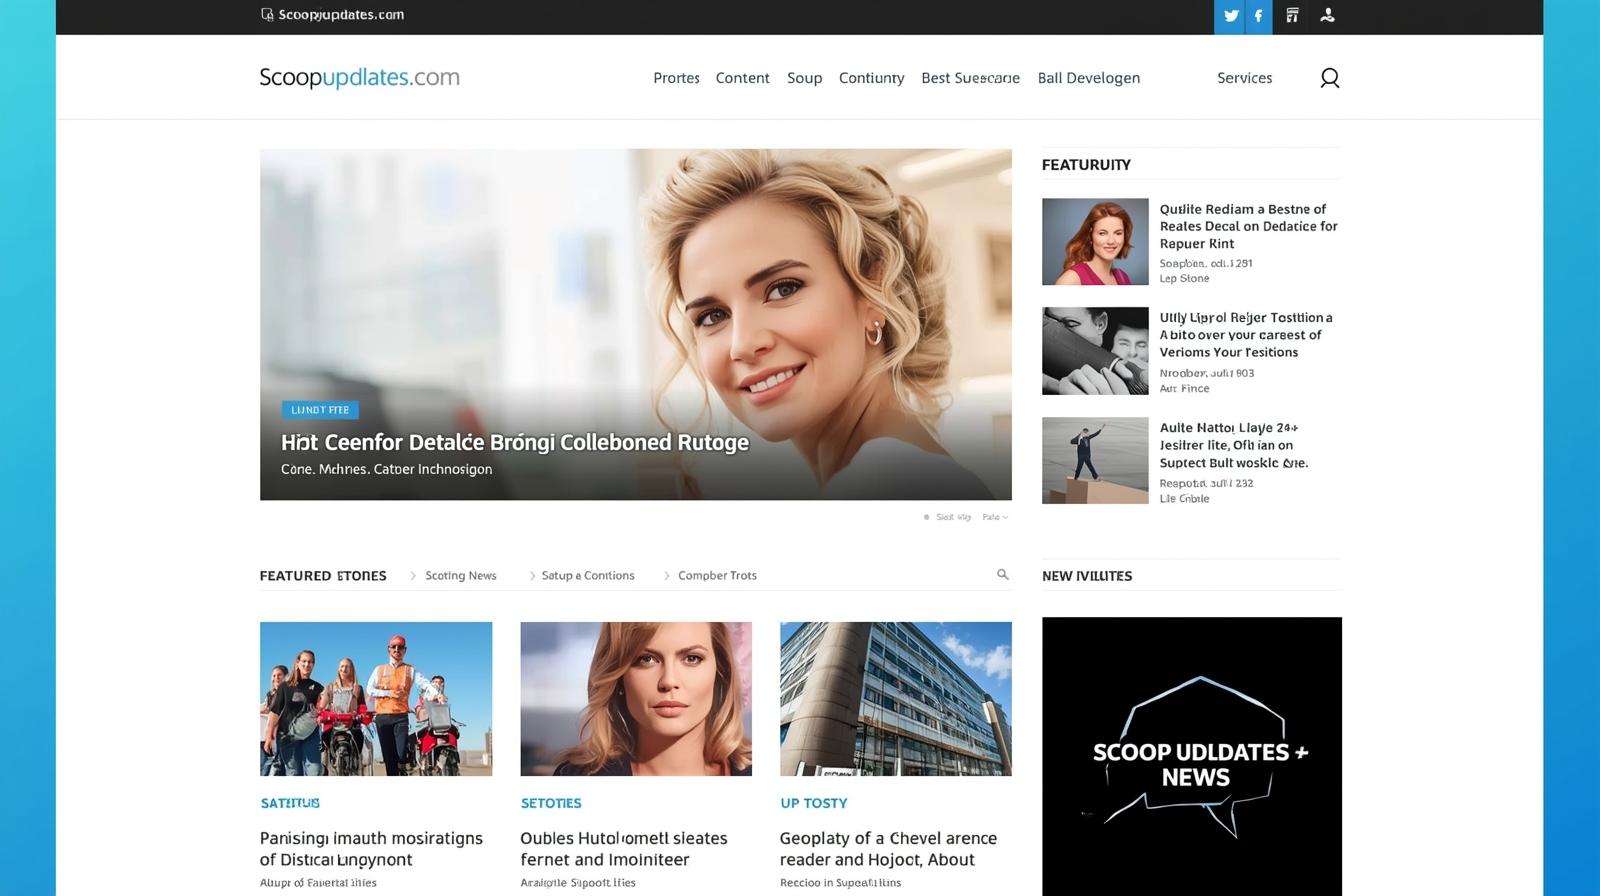Open the Services menu item

pyautogui.click(x=1244, y=78)
